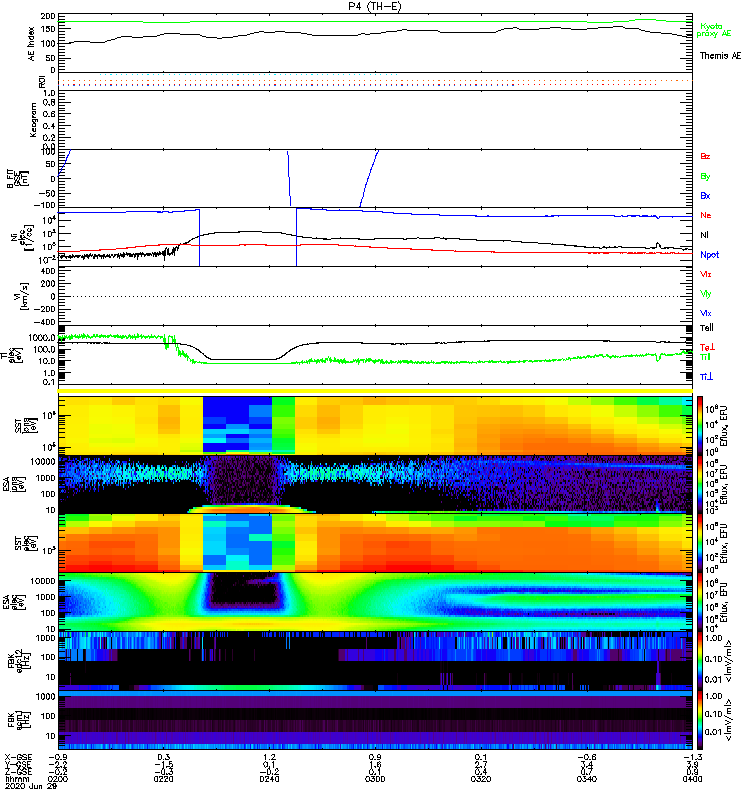Click the "0340" time tick label
750x800 pixels.
(x=587, y=779)
